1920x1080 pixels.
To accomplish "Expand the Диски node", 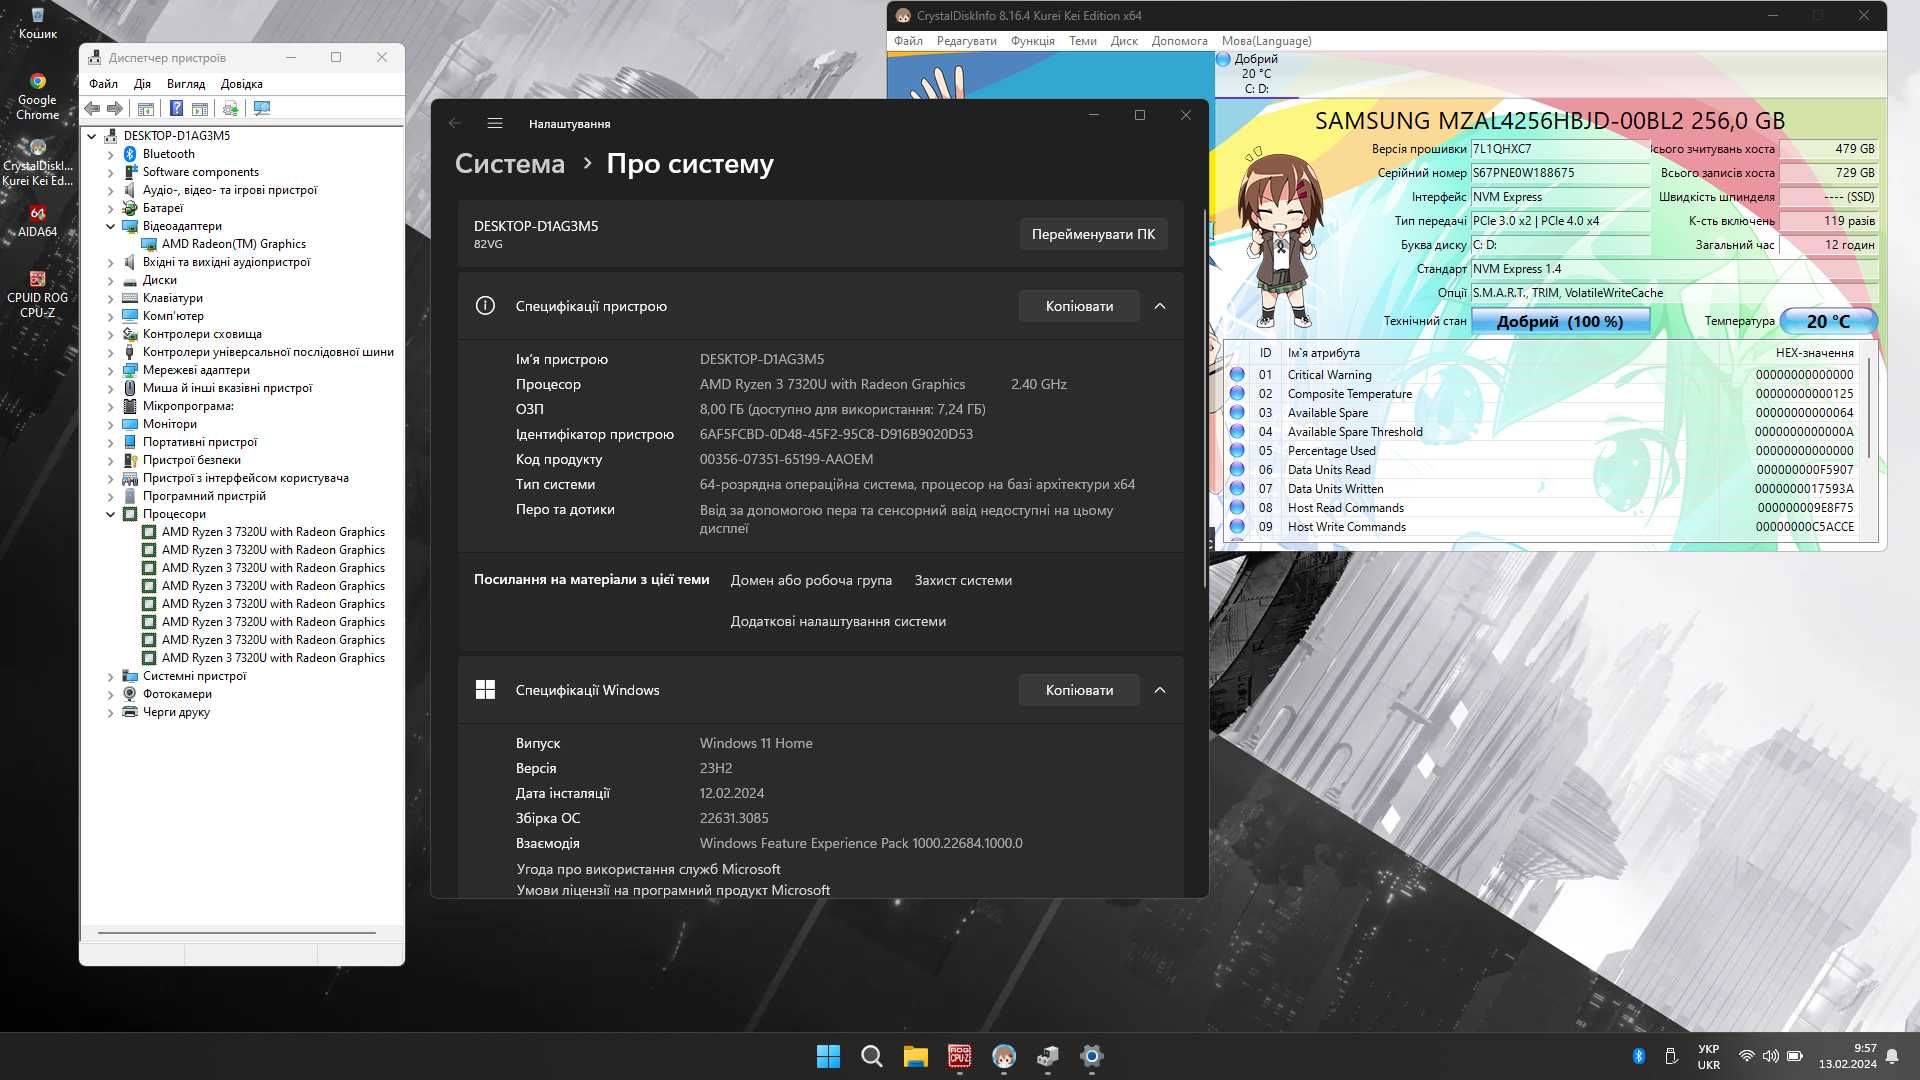I will click(x=111, y=280).
